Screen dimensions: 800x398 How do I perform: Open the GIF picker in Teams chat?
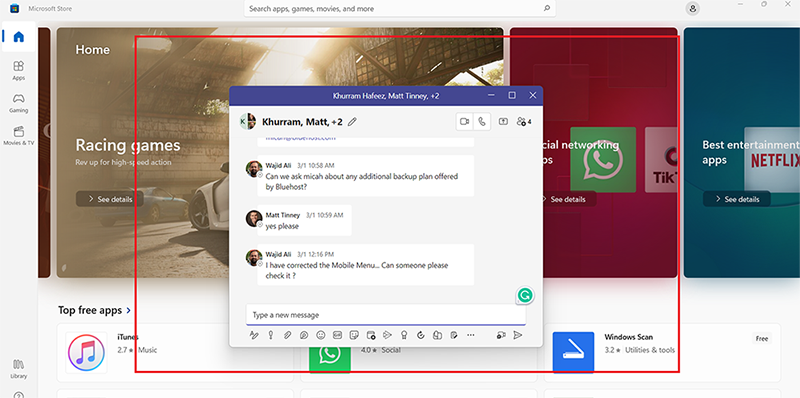pyautogui.click(x=337, y=335)
